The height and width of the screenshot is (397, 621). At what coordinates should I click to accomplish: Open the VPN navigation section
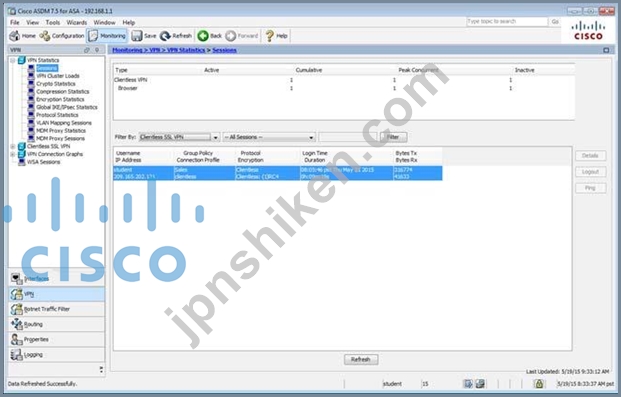coord(57,294)
